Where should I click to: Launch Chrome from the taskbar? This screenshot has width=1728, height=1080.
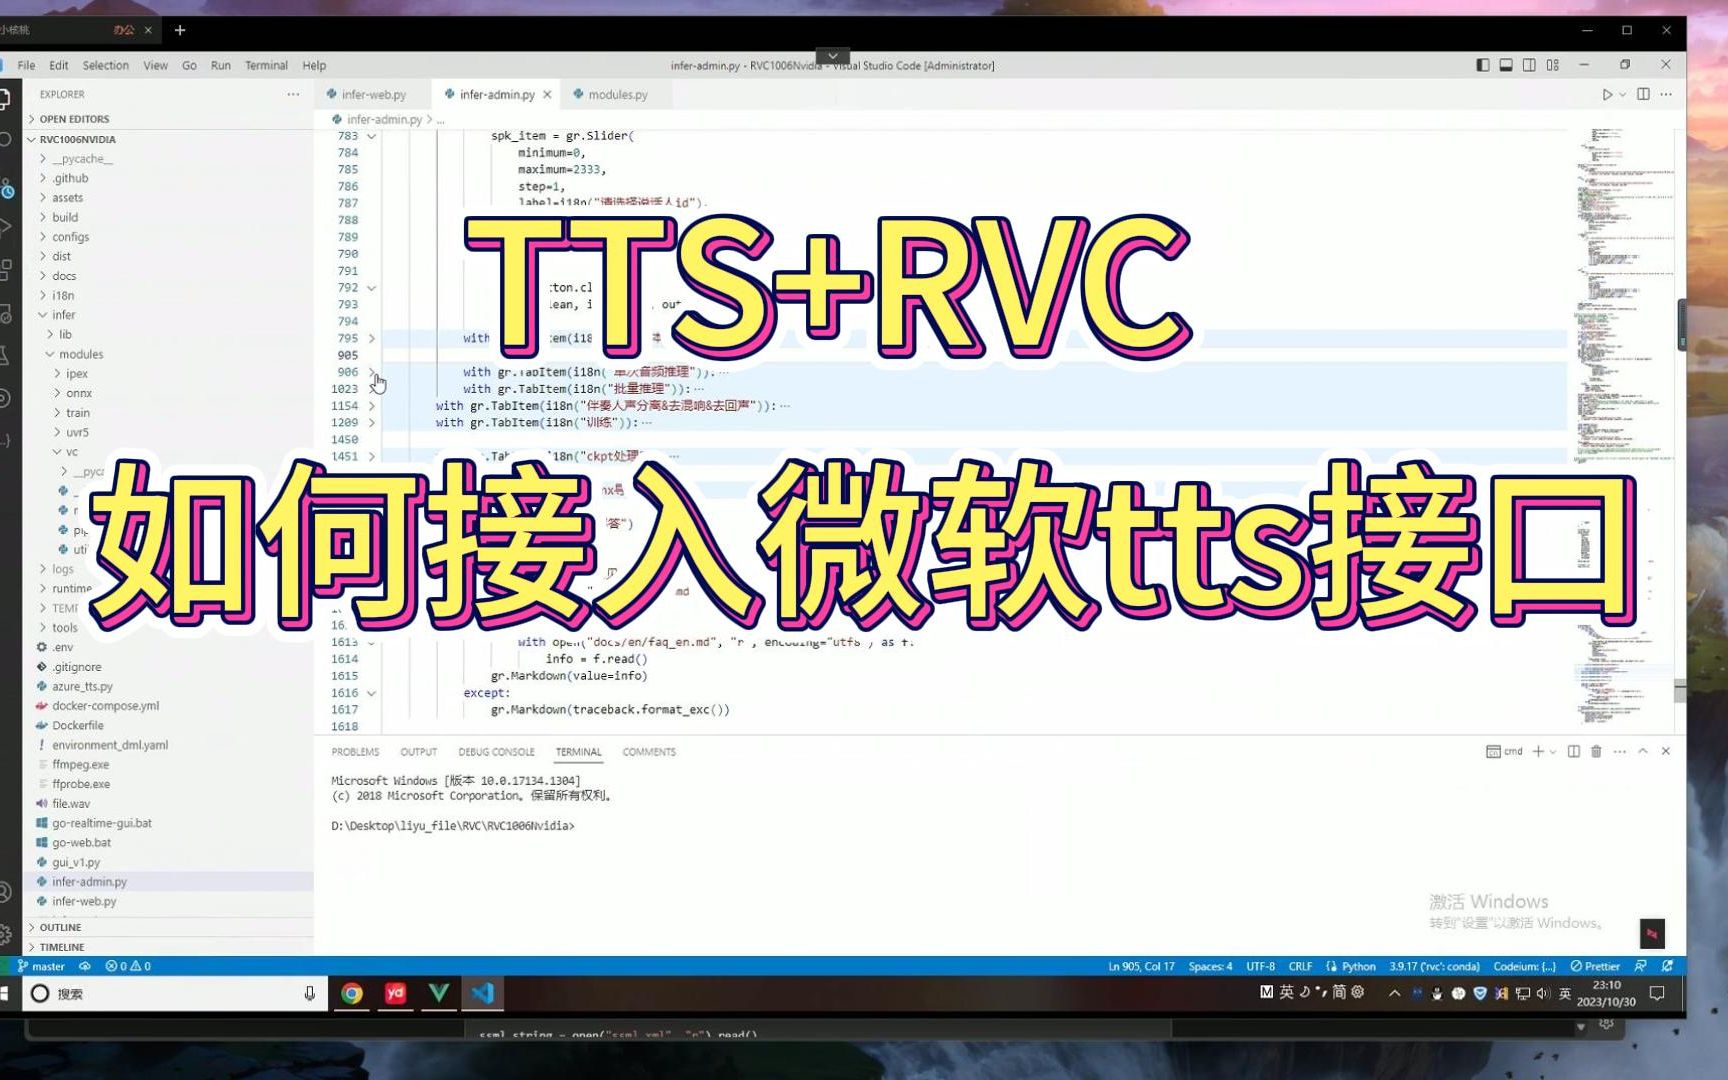tap(352, 993)
